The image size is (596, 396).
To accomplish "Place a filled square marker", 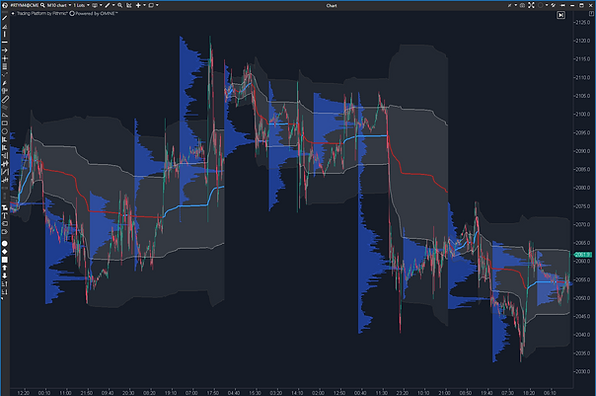I will point(5,260).
